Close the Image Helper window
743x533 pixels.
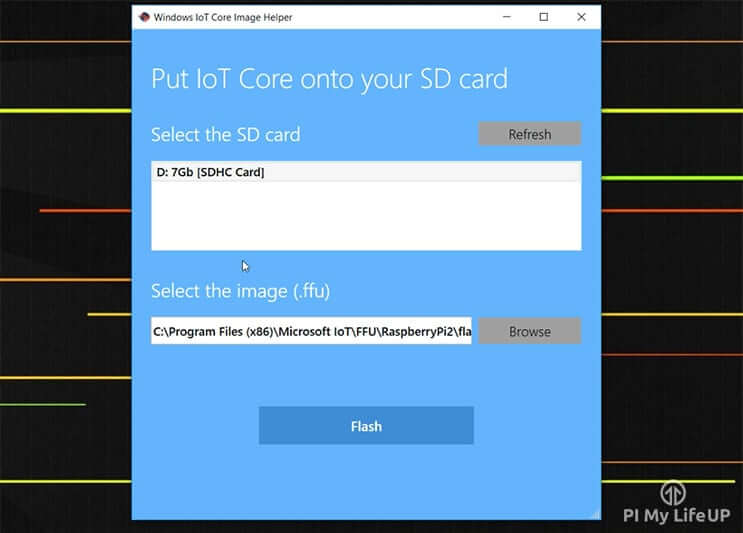pos(581,17)
